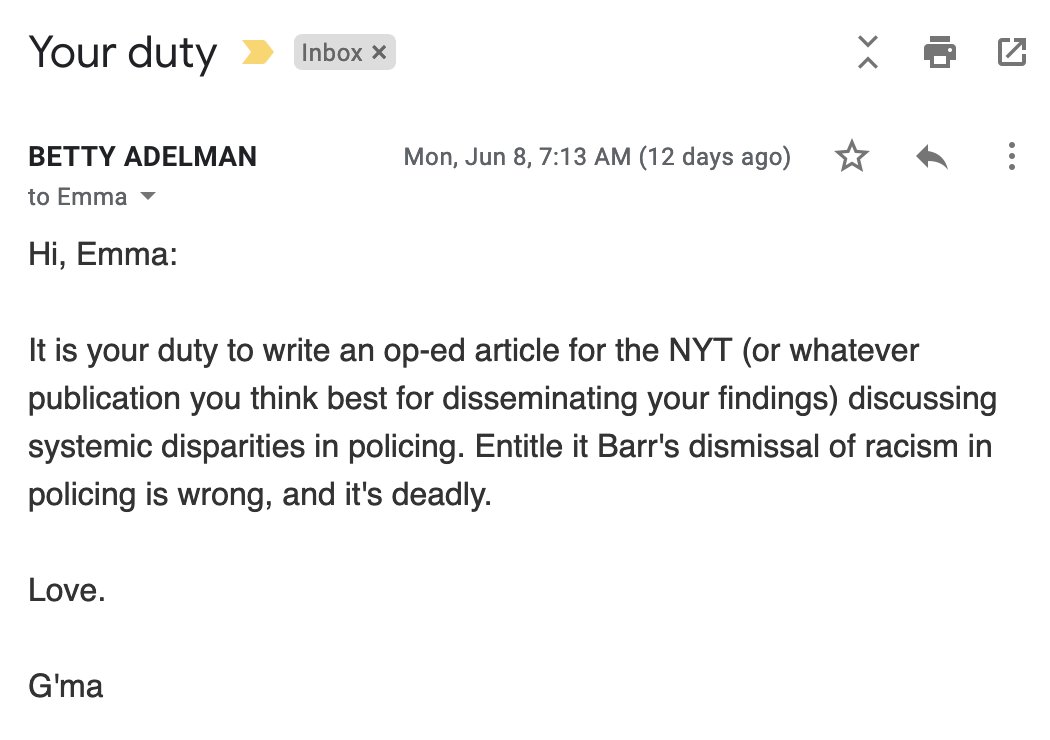
Task: Click the "Hi, Emma:" greeting line
Action: (x=103, y=255)
